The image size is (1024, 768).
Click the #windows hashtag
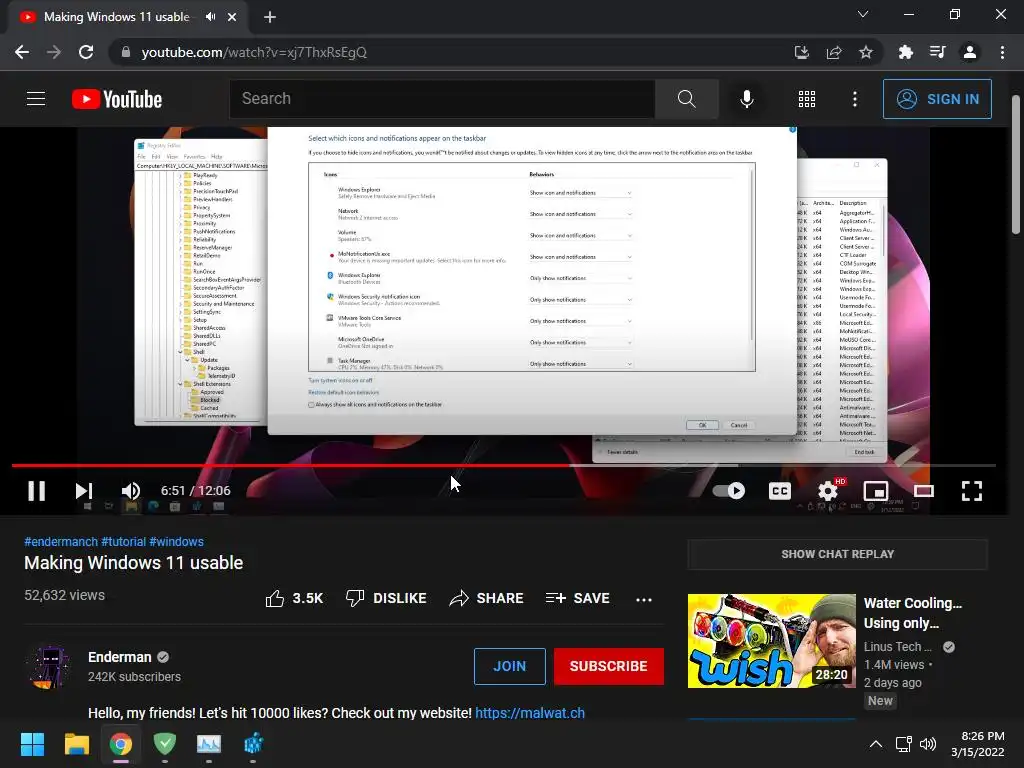pyautogui.click(x=176, y=541)
